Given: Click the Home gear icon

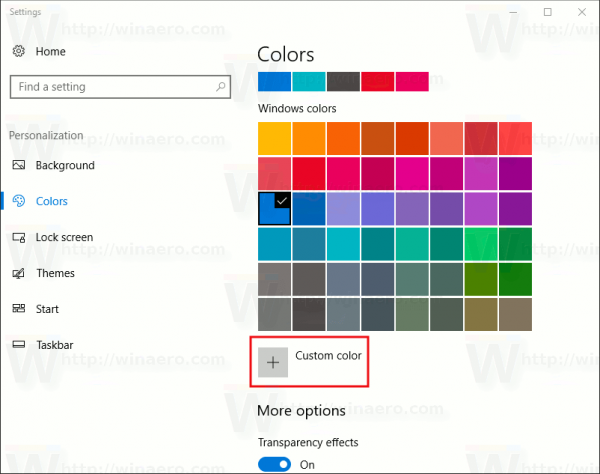Looking at the screenshot, I should click(18, 51).
